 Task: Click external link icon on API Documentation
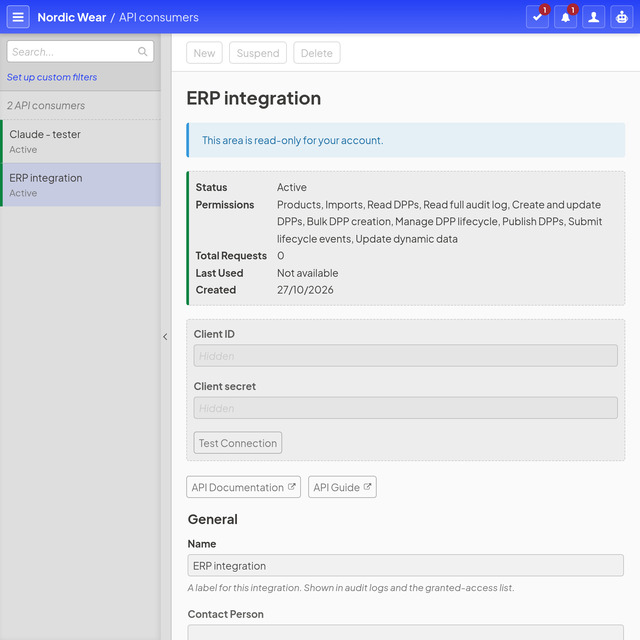click(x=291, y=487)
